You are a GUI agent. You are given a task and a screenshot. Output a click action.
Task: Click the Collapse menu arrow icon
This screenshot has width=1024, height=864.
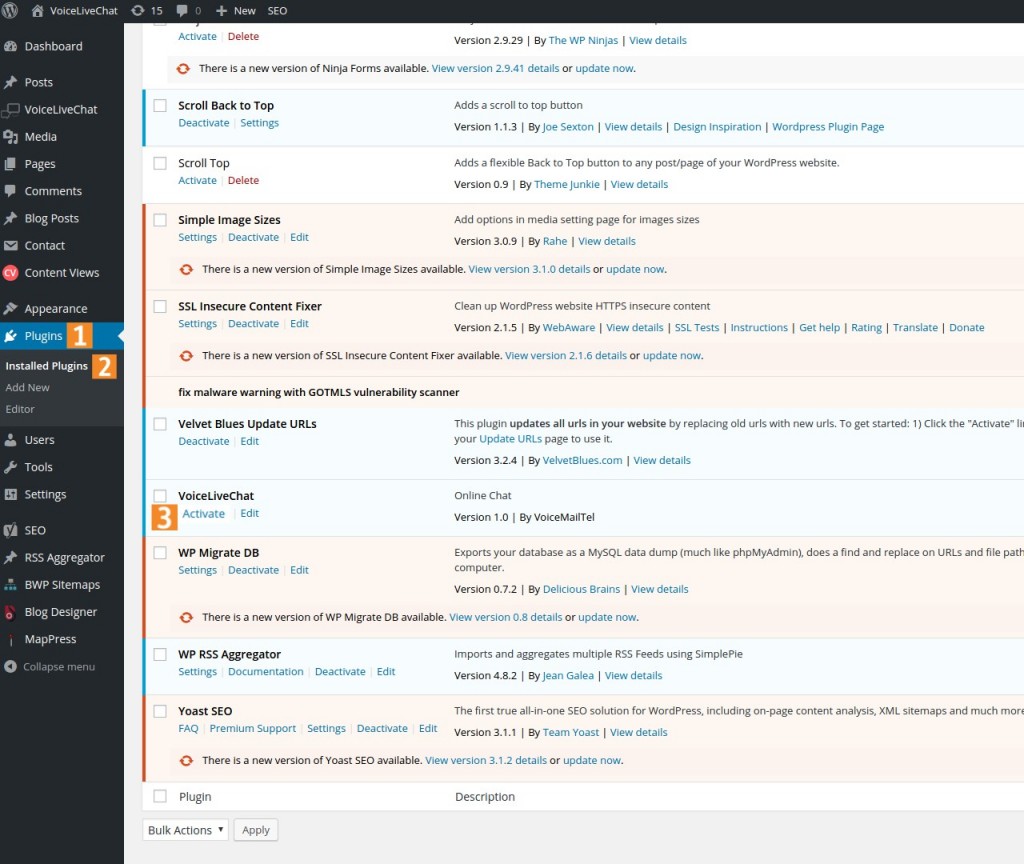10,667
